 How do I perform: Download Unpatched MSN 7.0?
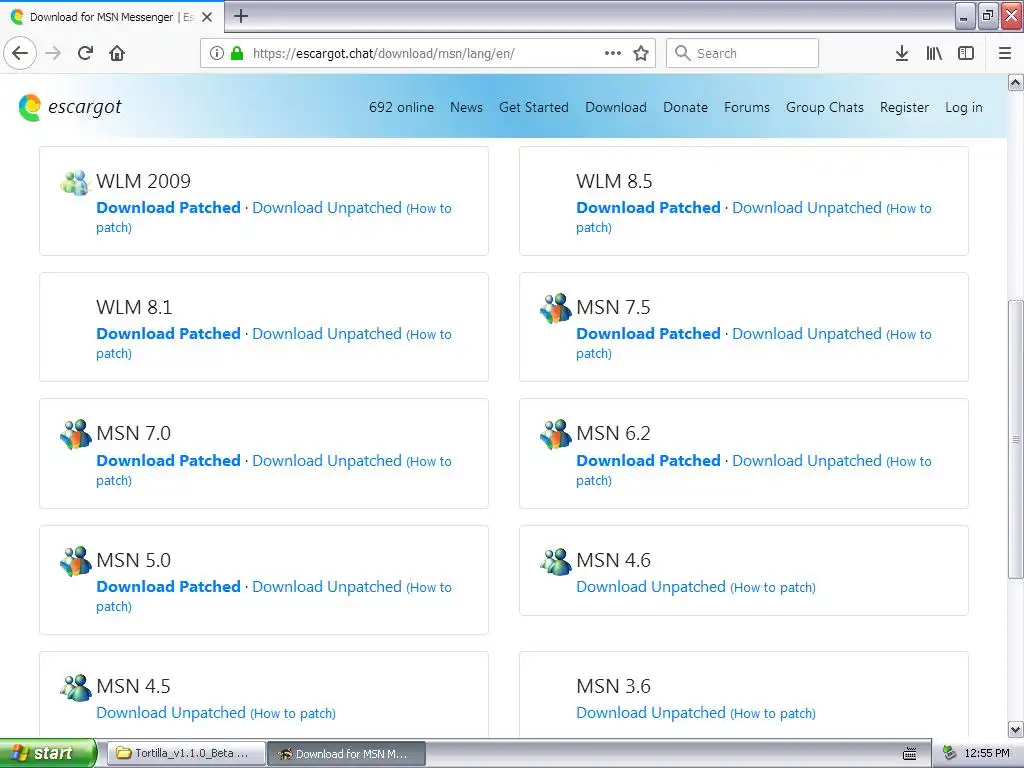[x=327, y=460]
